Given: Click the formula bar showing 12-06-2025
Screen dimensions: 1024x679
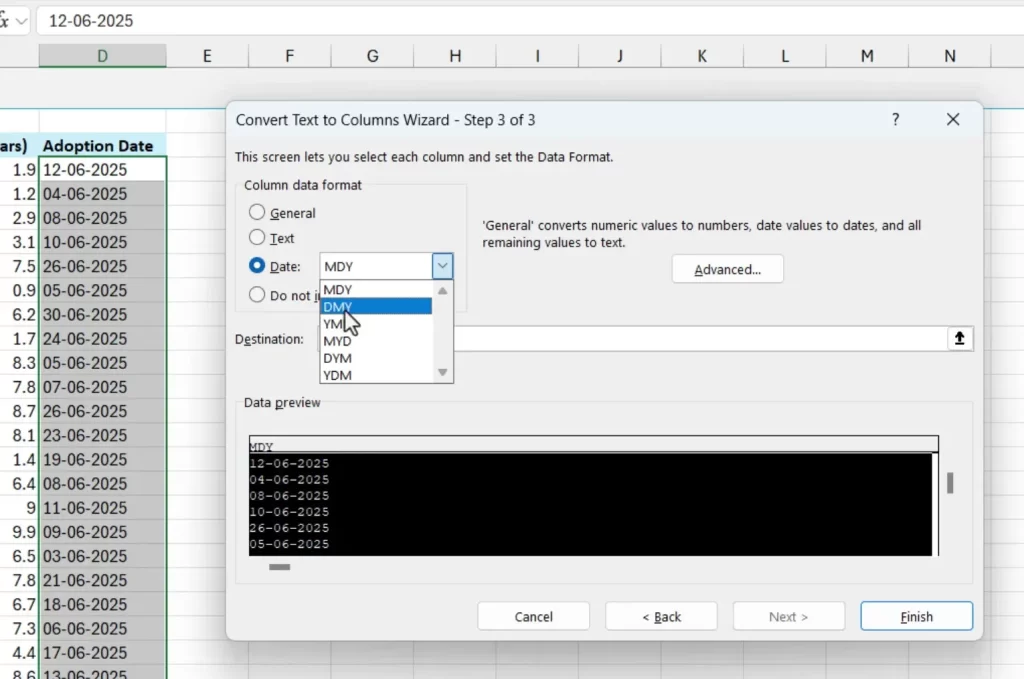Looking at the screenshot, I should [529, 21].
